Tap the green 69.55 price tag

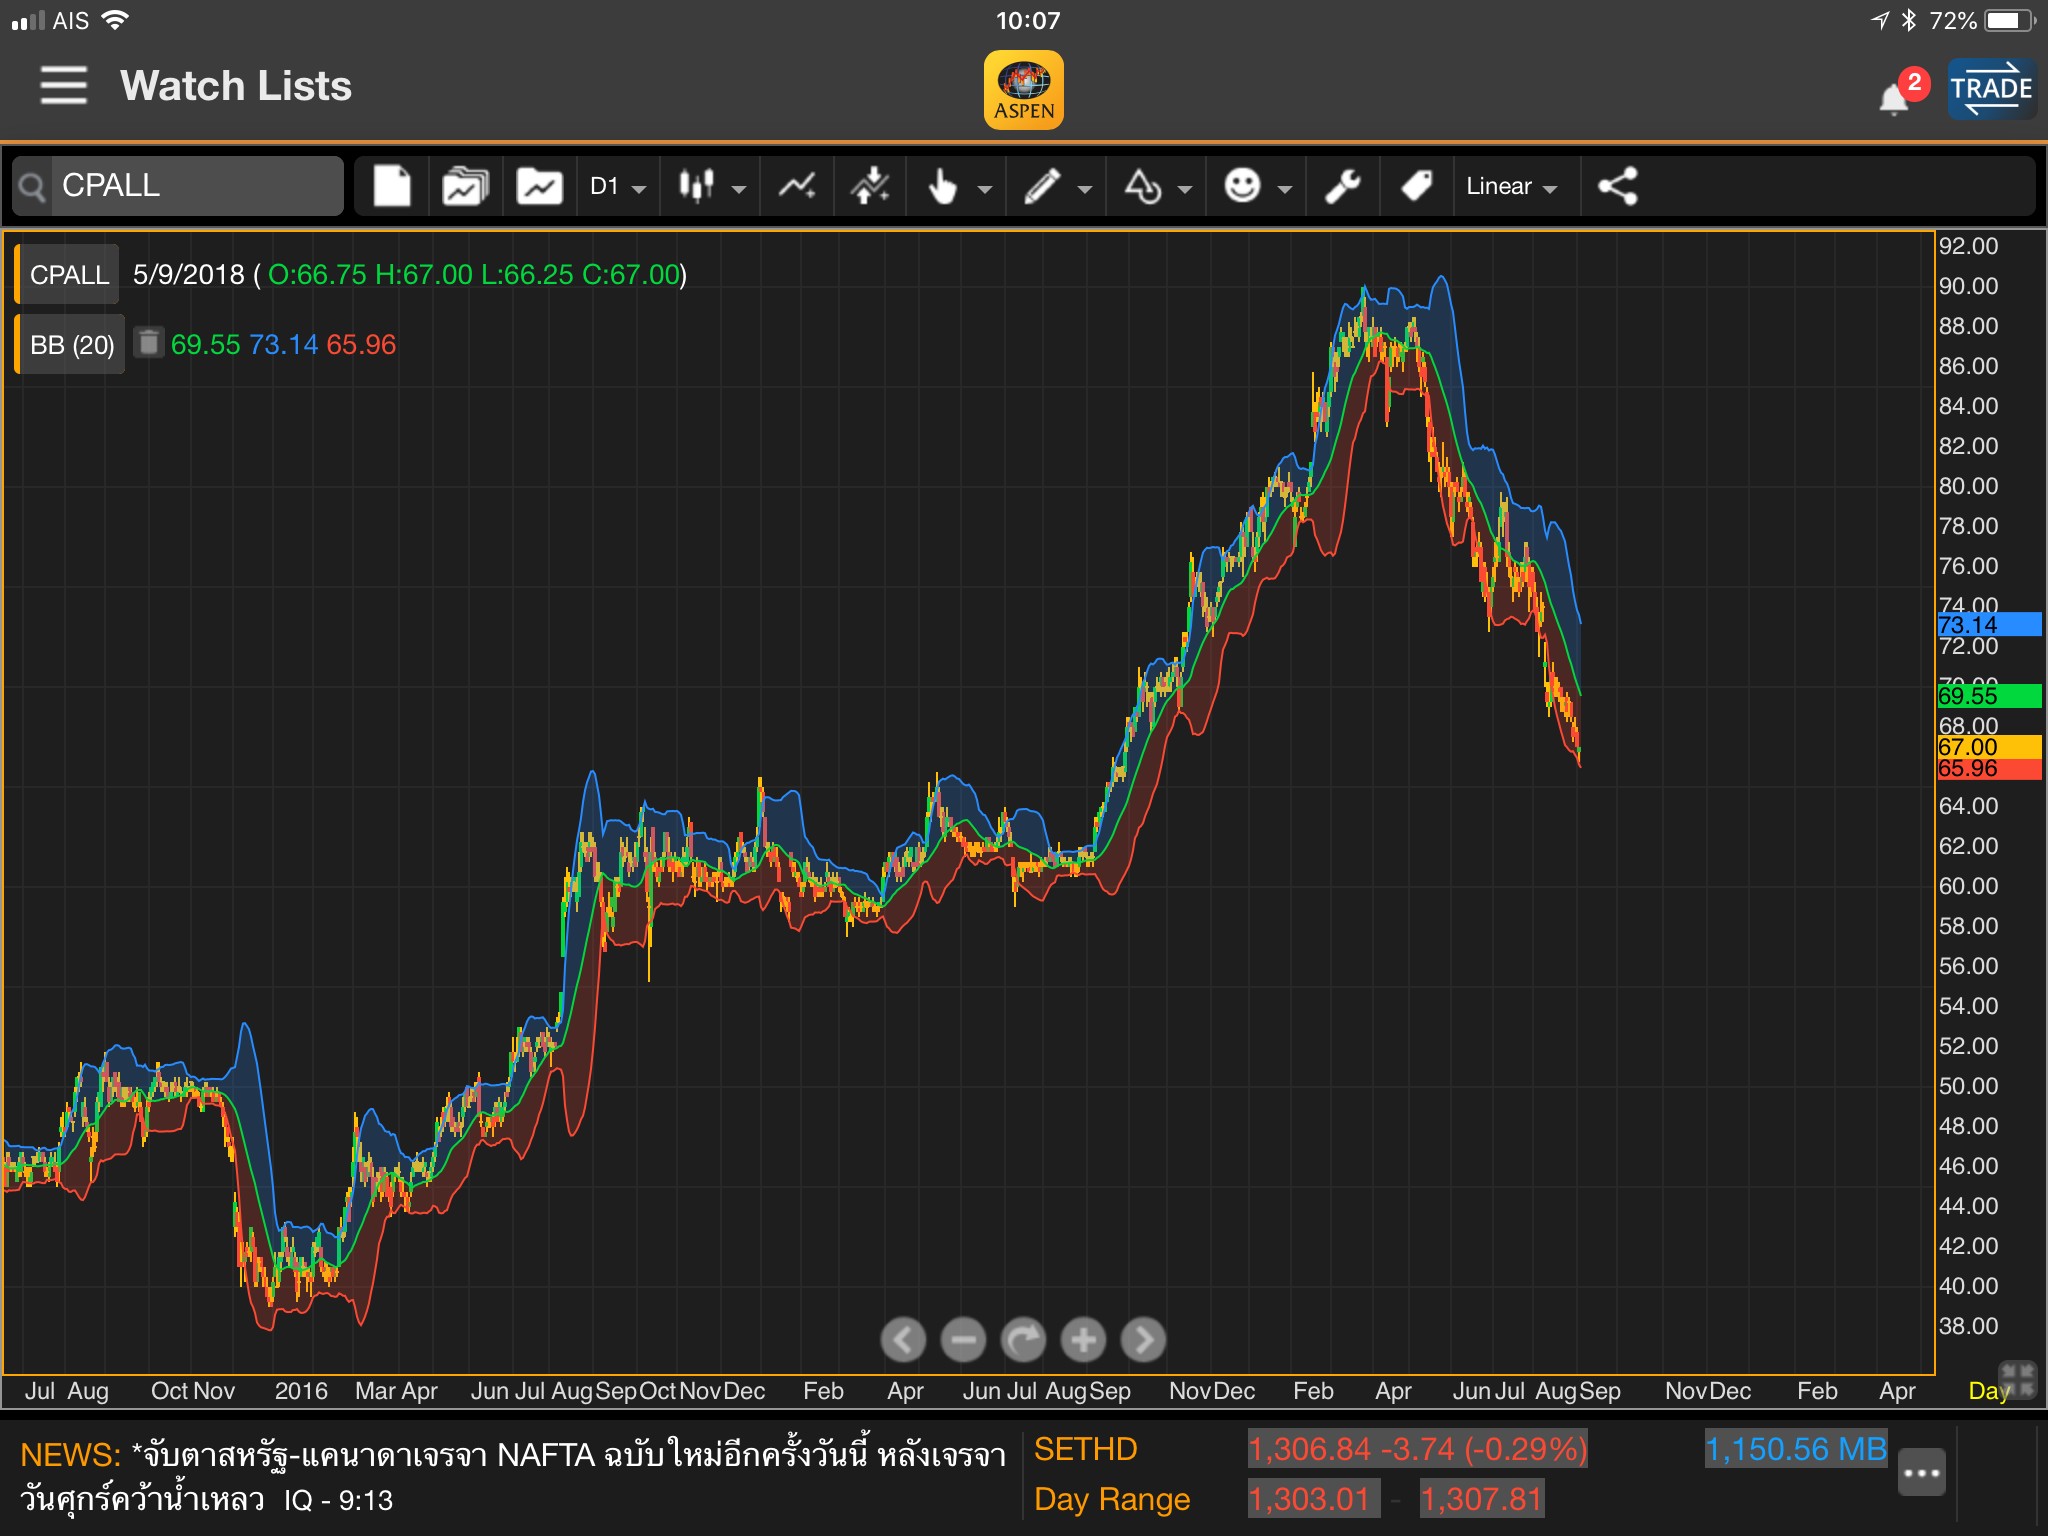1989,695
